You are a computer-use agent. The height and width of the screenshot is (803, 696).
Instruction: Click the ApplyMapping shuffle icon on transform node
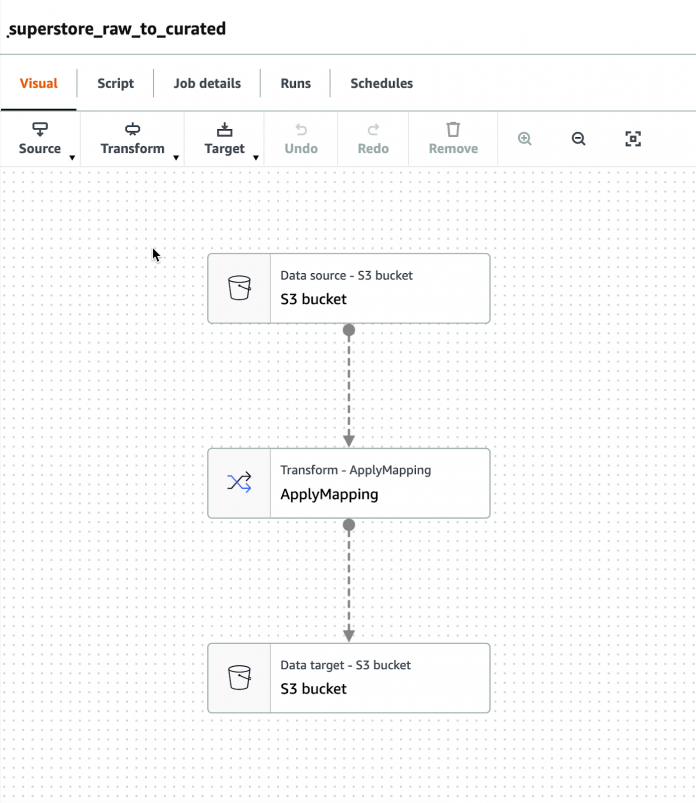coord(238,482)
